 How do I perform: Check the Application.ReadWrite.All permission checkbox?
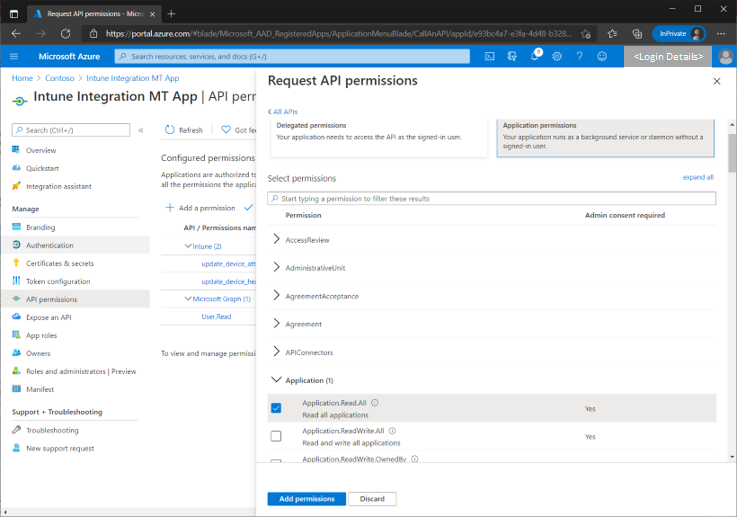click(276, 436)
